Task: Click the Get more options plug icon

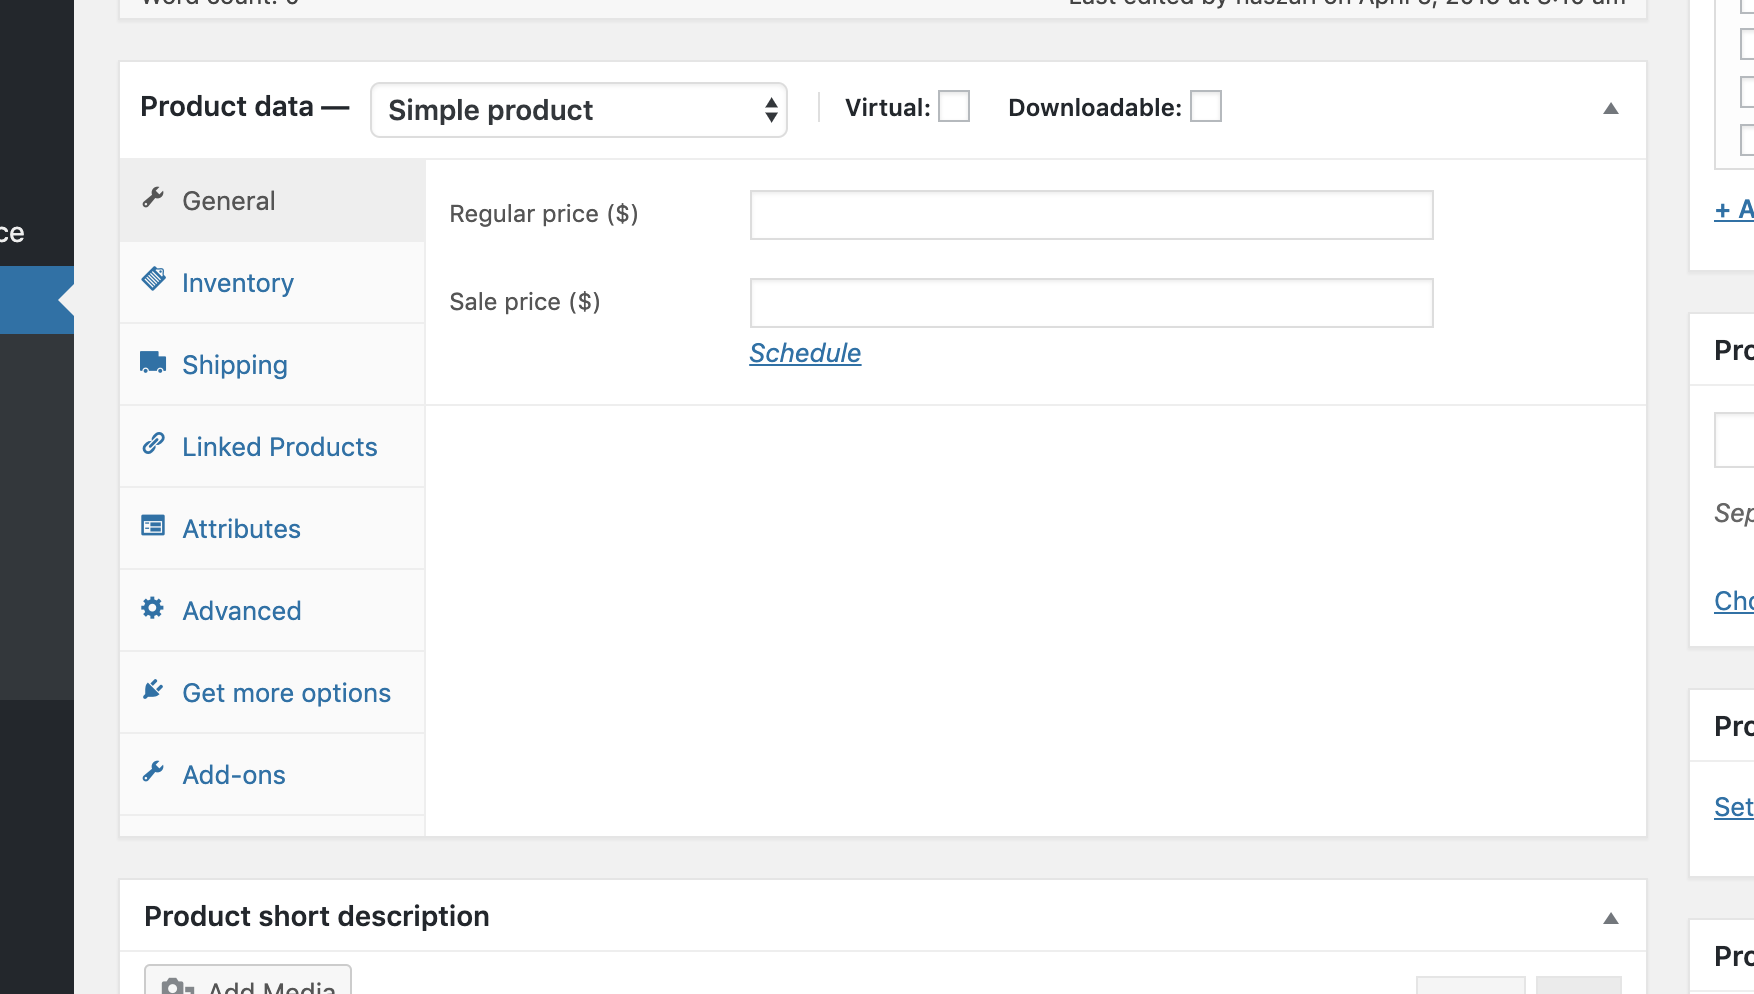Action: (x=153, y=690)
